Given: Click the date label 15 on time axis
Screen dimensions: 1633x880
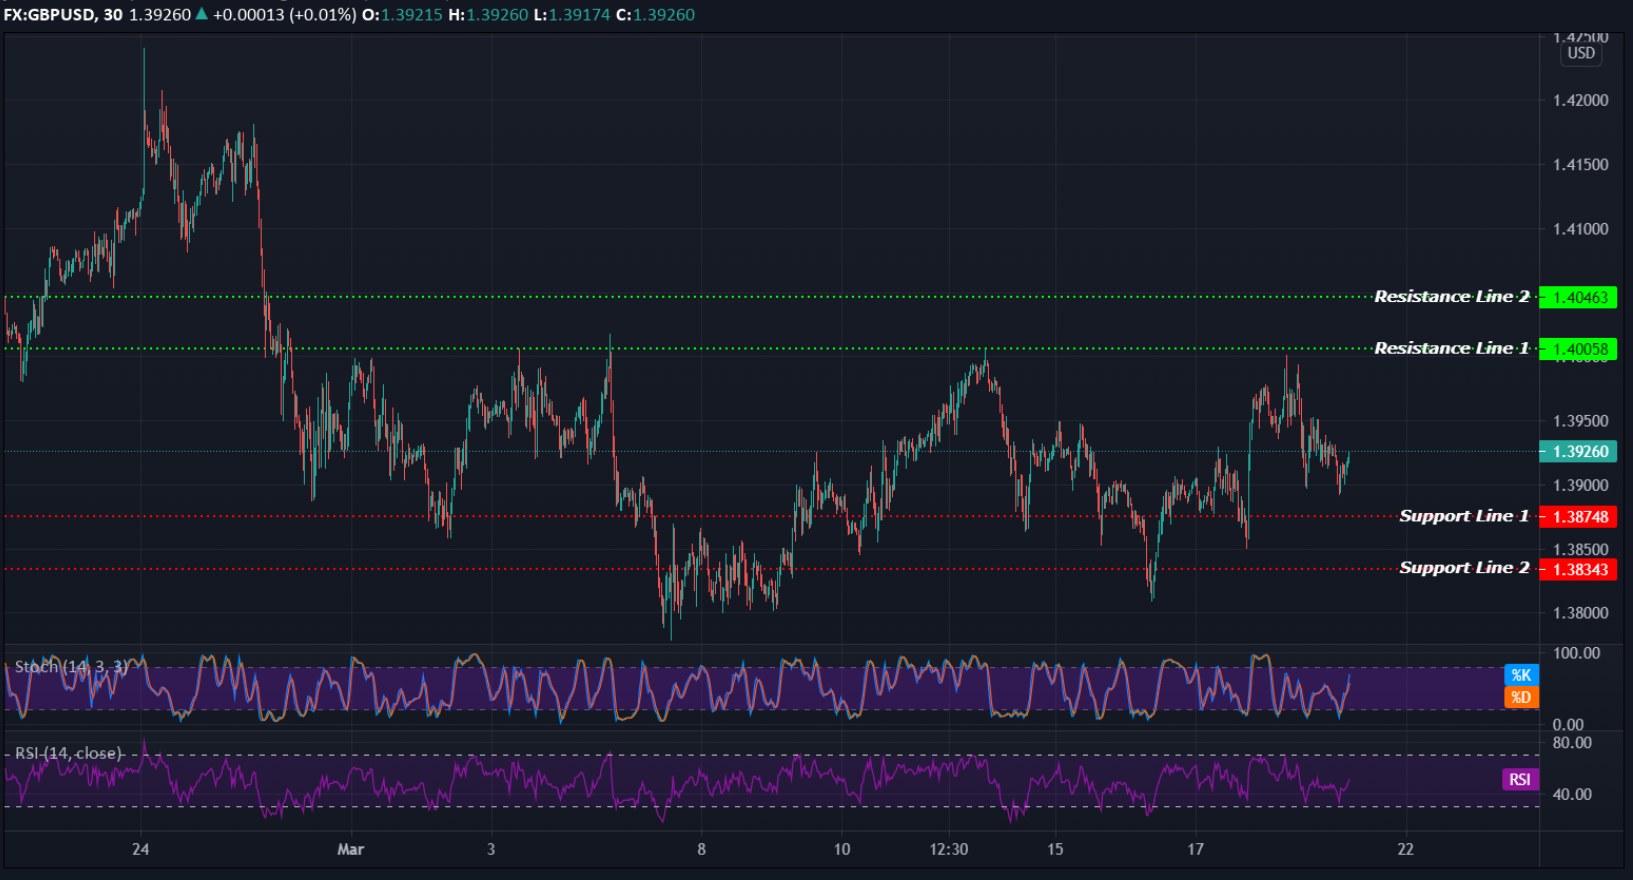Looking at the screenshot, I should tap(1055, 849).
